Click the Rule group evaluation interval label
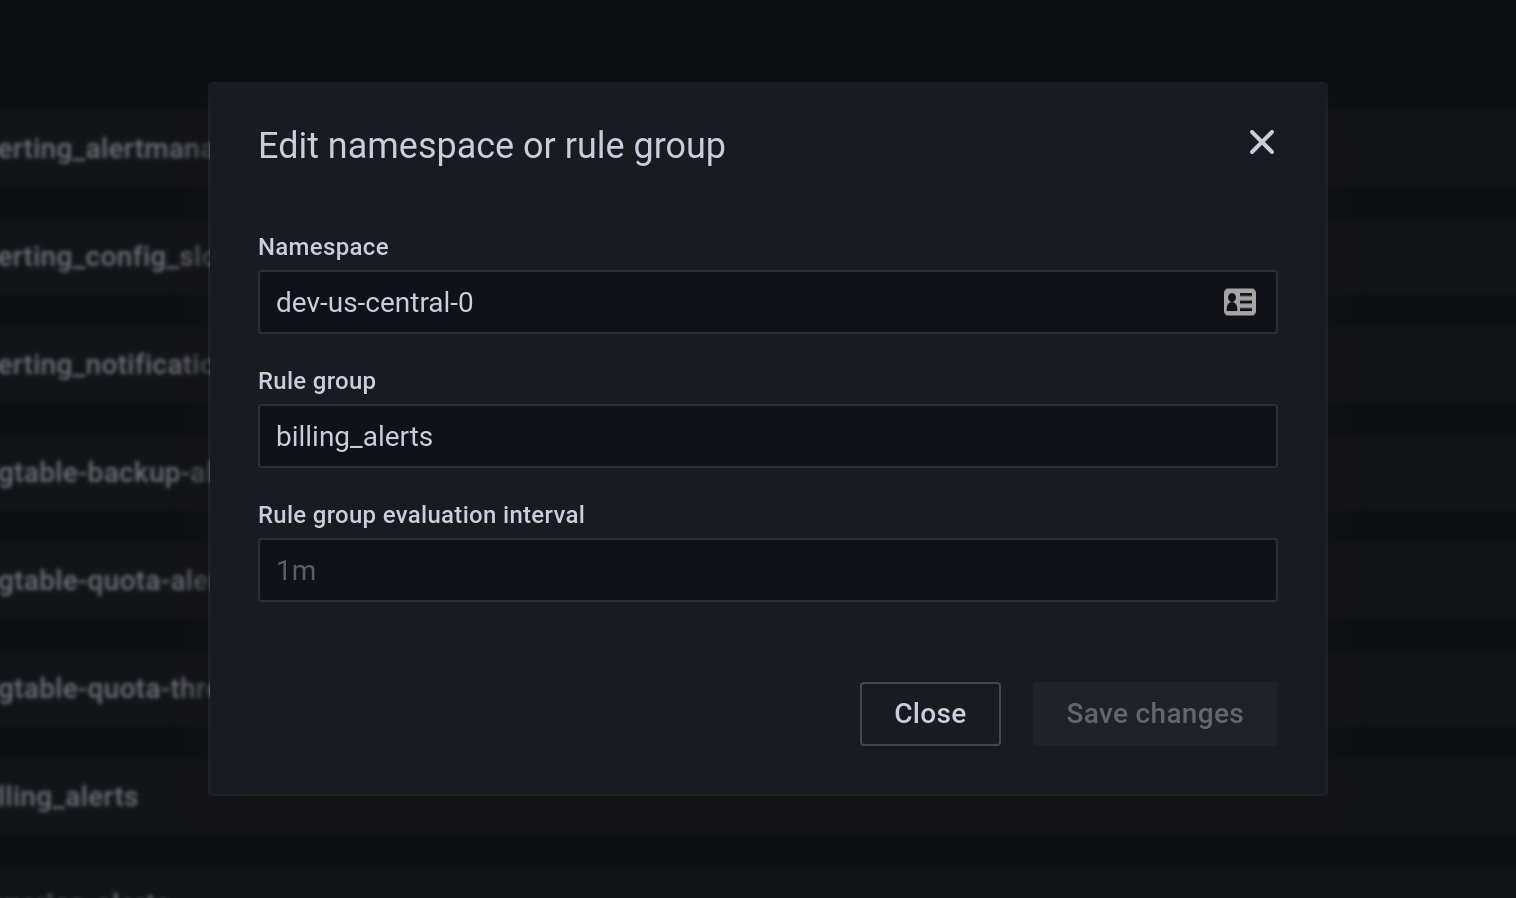The width and height of the screenshot is (1516, 898). tap(421, 514)
